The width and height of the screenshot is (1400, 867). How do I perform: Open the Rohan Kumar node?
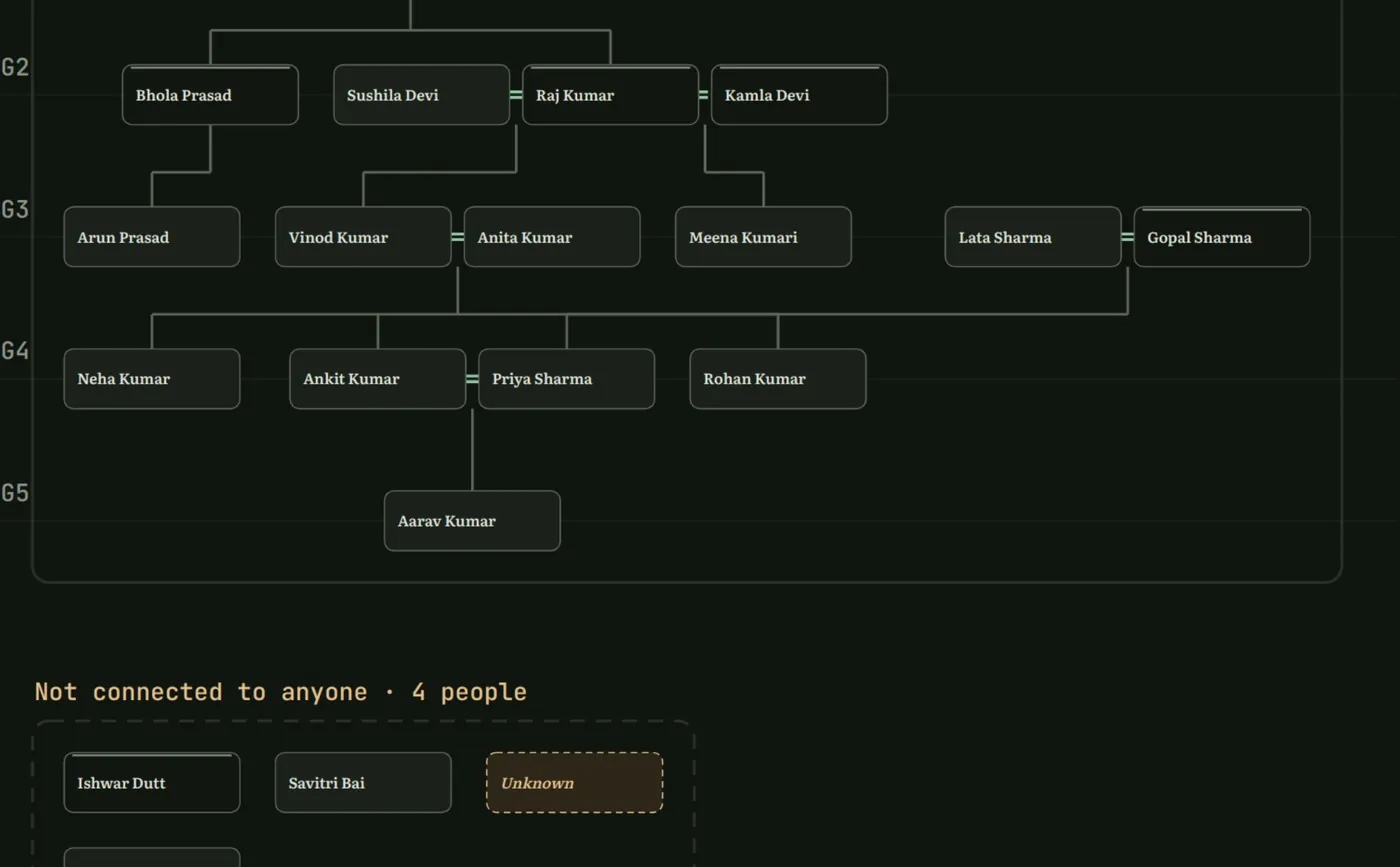click(x=778, y=379)
